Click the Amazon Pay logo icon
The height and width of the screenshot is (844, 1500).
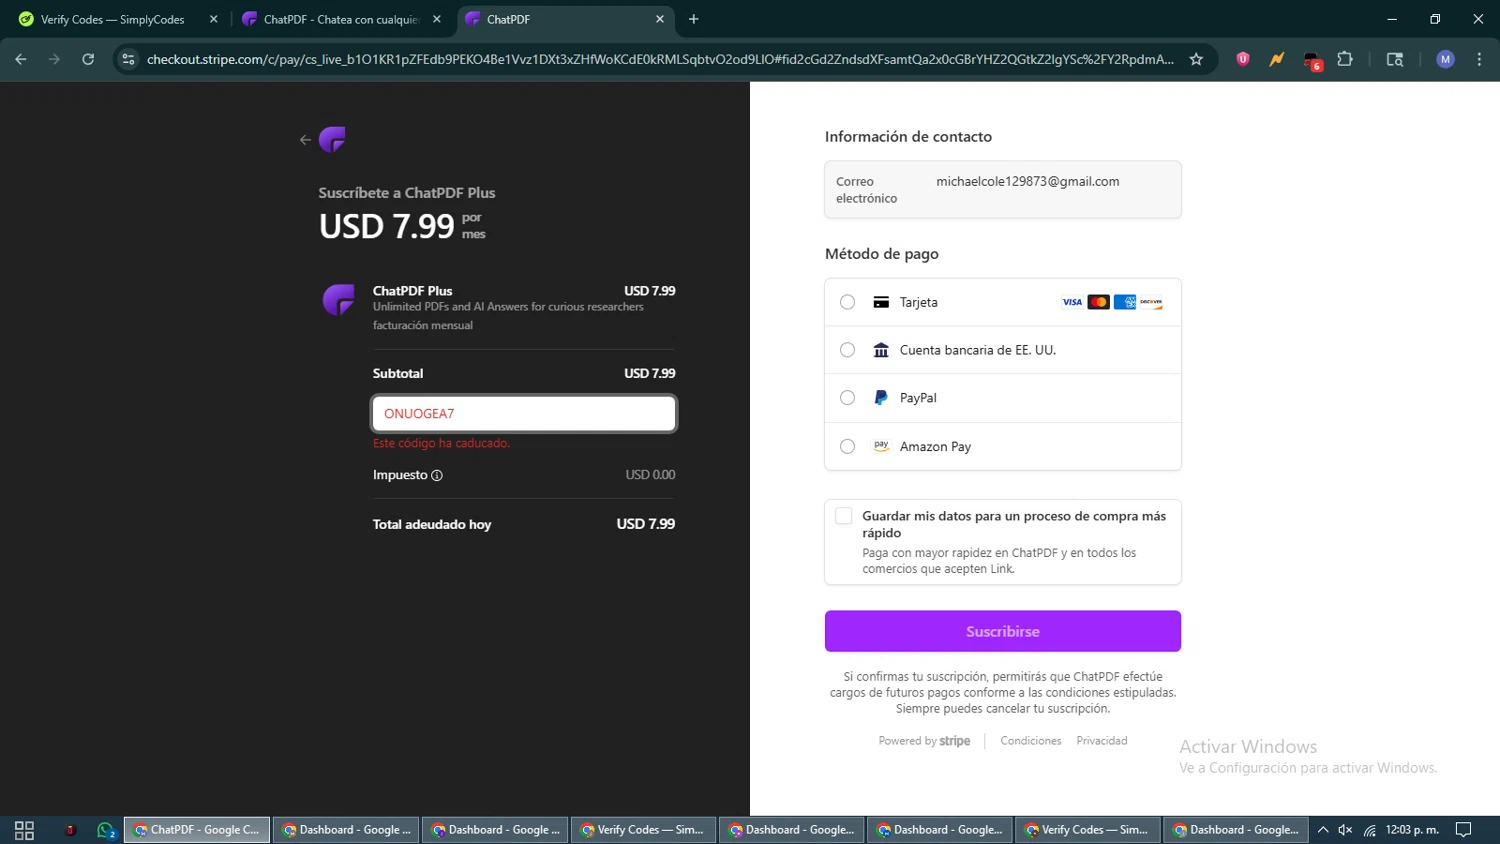click(x=881, y=446)
